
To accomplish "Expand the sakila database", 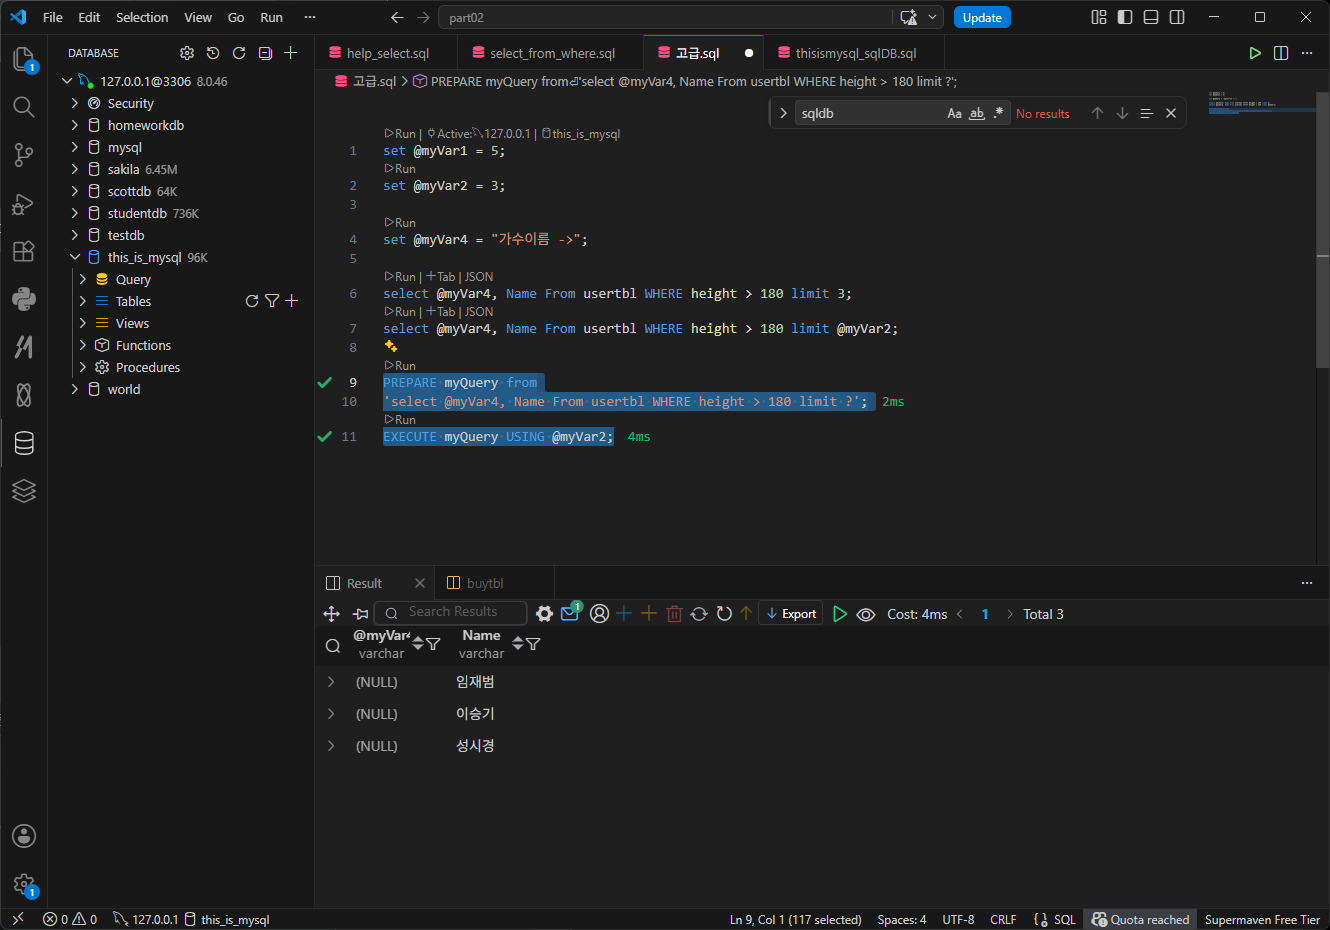I will (75, 169).
